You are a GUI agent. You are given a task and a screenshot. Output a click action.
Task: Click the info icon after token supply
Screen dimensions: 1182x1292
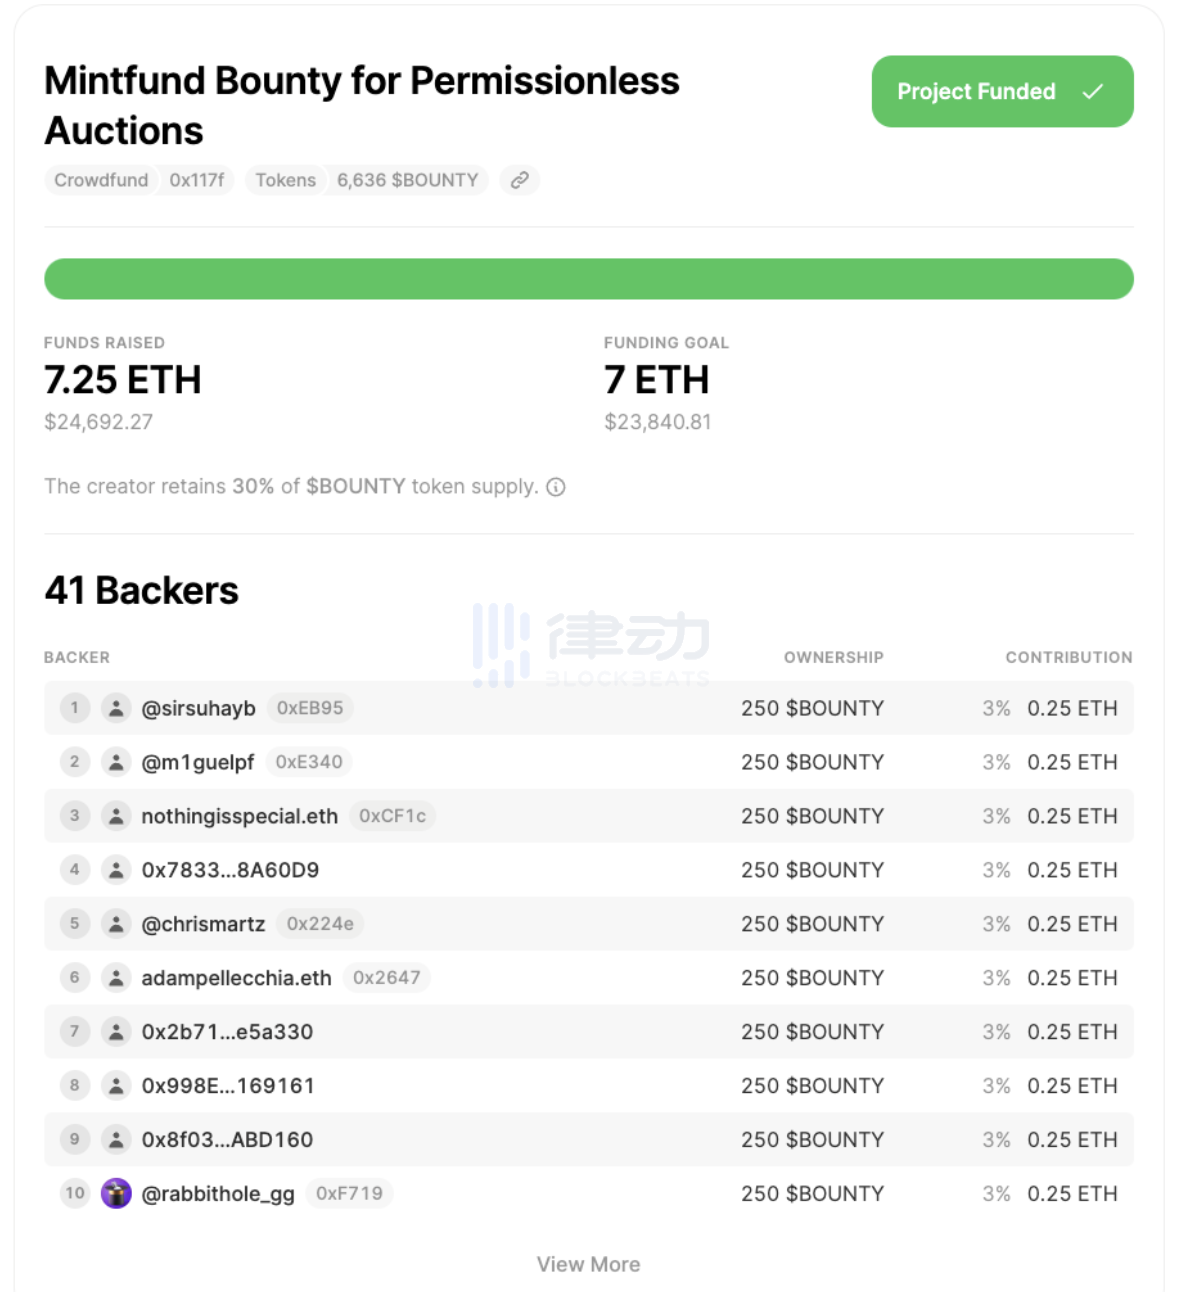click(556, 487)
